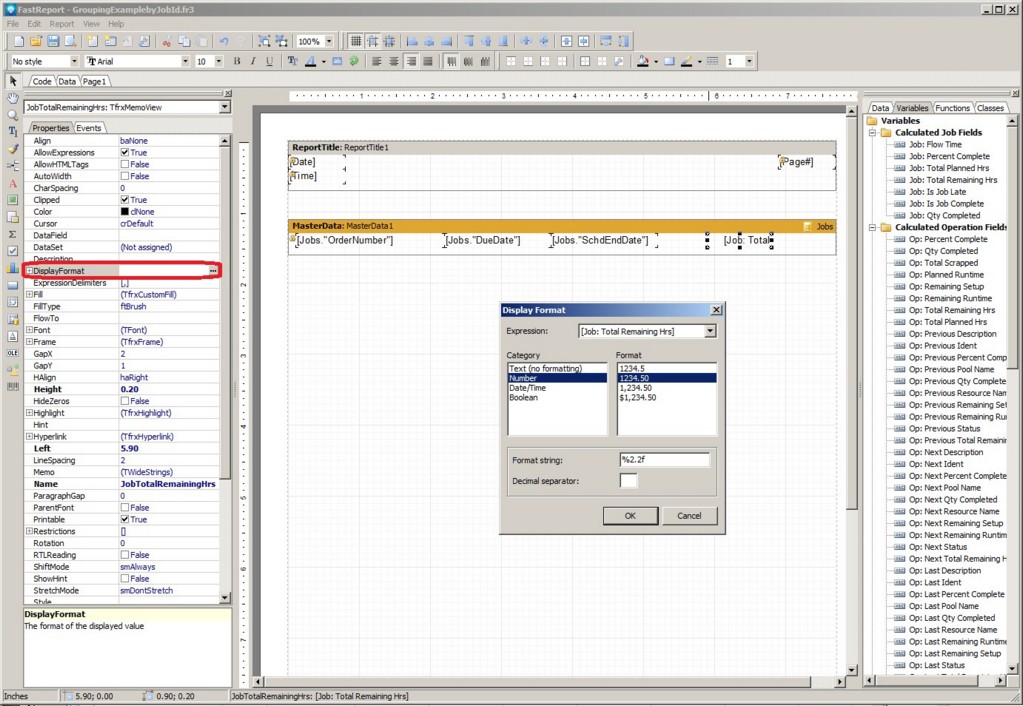Click the Save report icon
Viewport: 1023px width, 706px height.
pyautogui.click(x=53, y=41)
